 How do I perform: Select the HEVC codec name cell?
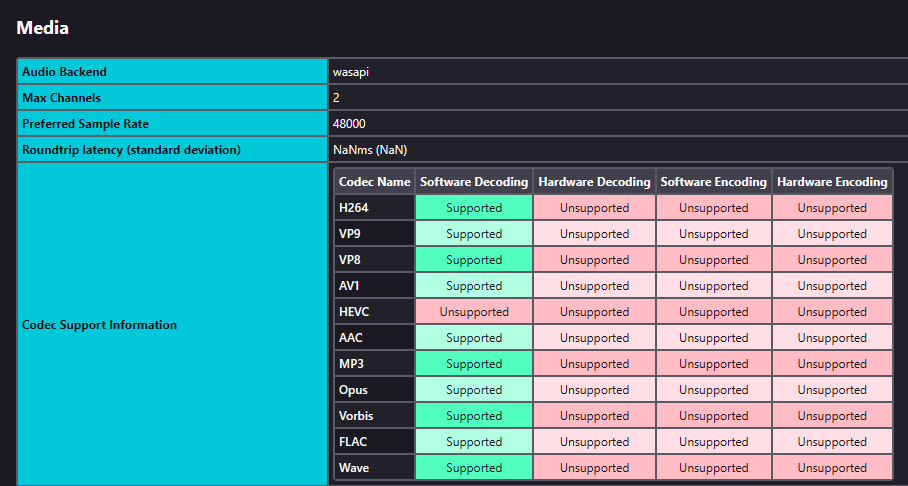click(x=375, y=312)
